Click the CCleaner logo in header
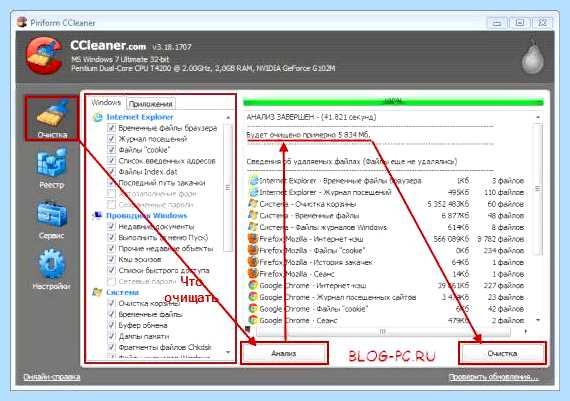Screen dimensions: 570x401 [x=44, y=56]
